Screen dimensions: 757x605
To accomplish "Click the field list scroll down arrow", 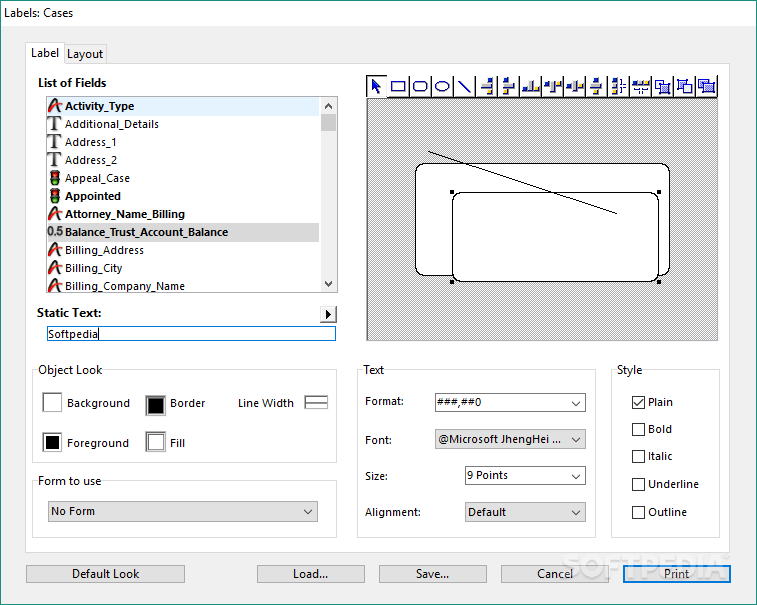I will pyautogui.click(x=328, y=284).
